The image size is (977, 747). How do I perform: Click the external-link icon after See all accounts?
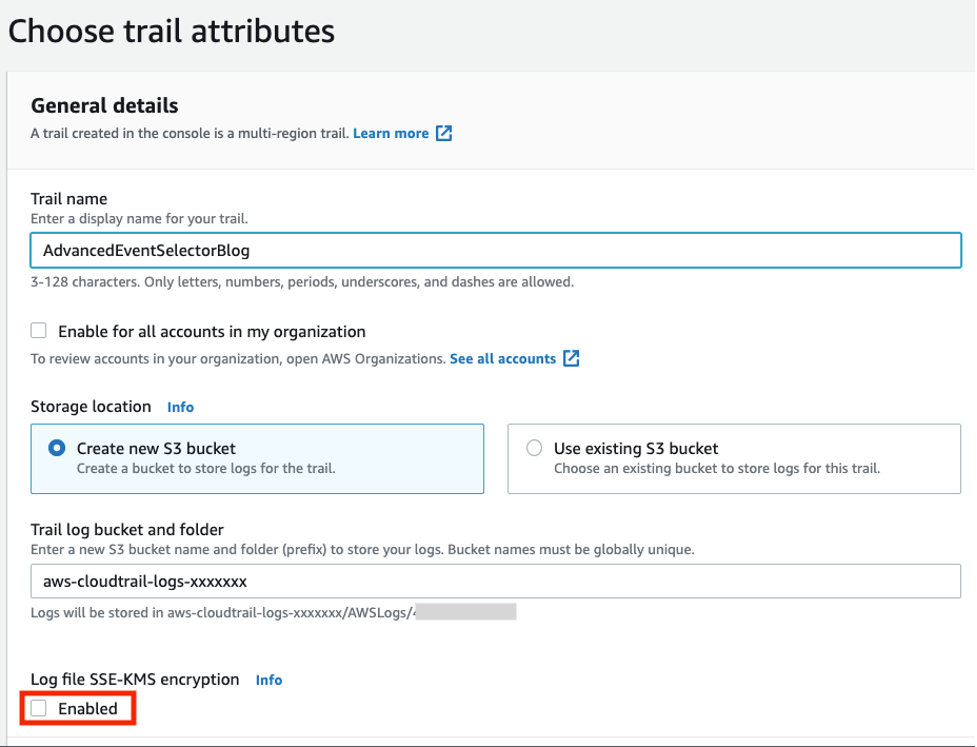[572, 358]
